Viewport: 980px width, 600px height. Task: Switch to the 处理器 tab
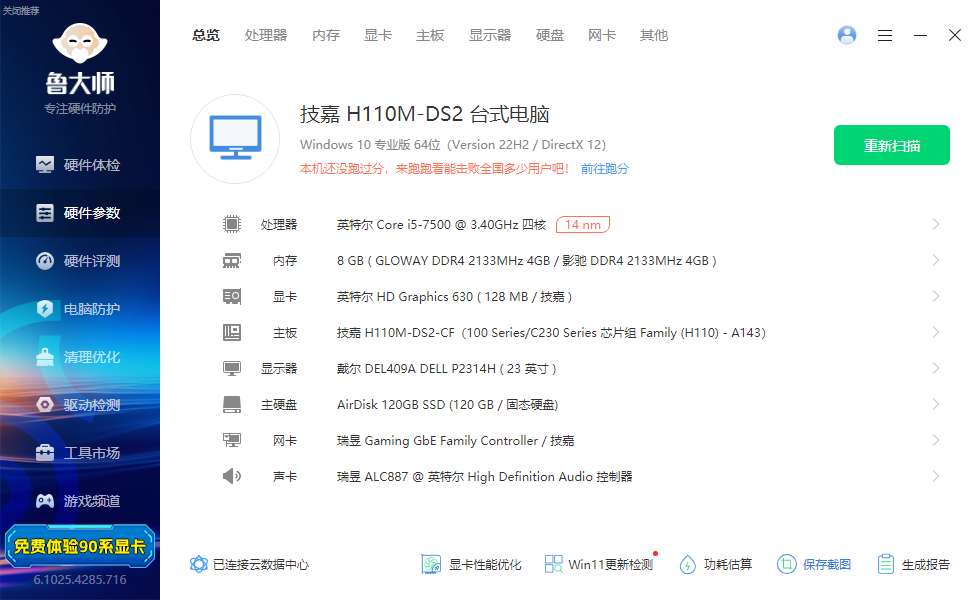point(266,36)
